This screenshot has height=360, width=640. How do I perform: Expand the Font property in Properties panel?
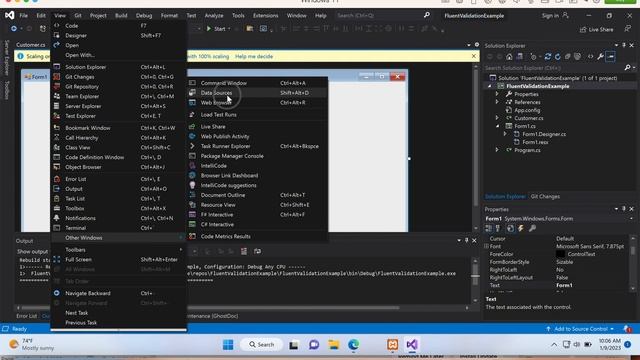coord(487,247)
